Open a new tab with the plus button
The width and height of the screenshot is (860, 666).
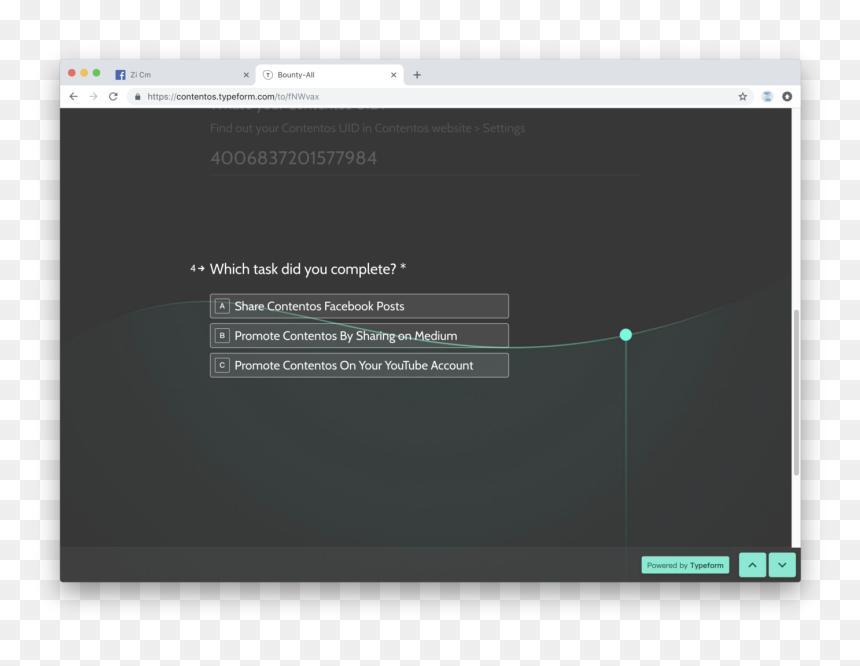click(417, 75)
